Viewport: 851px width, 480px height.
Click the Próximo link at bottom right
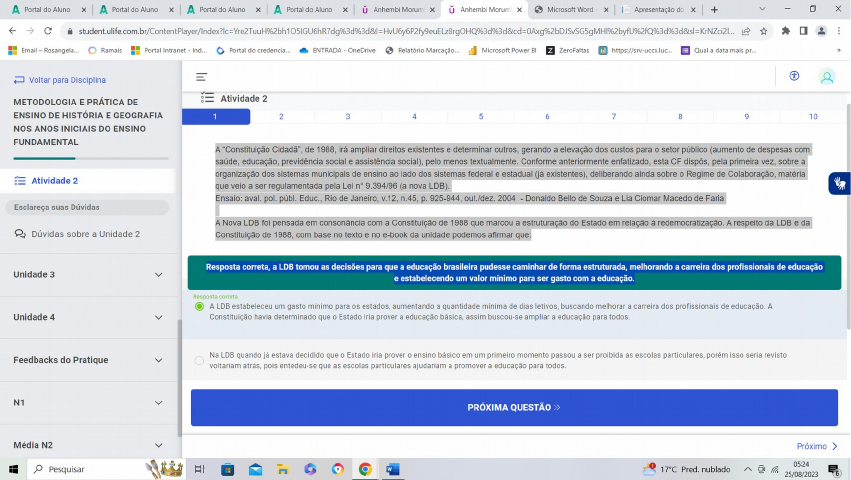[816, 446]
